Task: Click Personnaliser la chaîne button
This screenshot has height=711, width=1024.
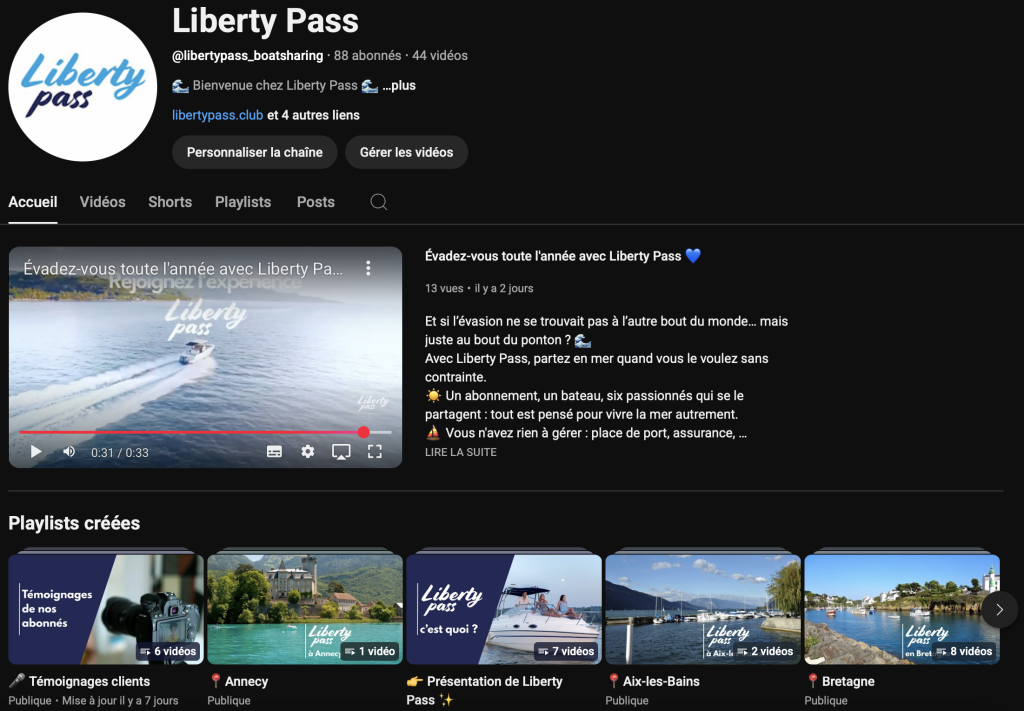Action: pos(255,152)
